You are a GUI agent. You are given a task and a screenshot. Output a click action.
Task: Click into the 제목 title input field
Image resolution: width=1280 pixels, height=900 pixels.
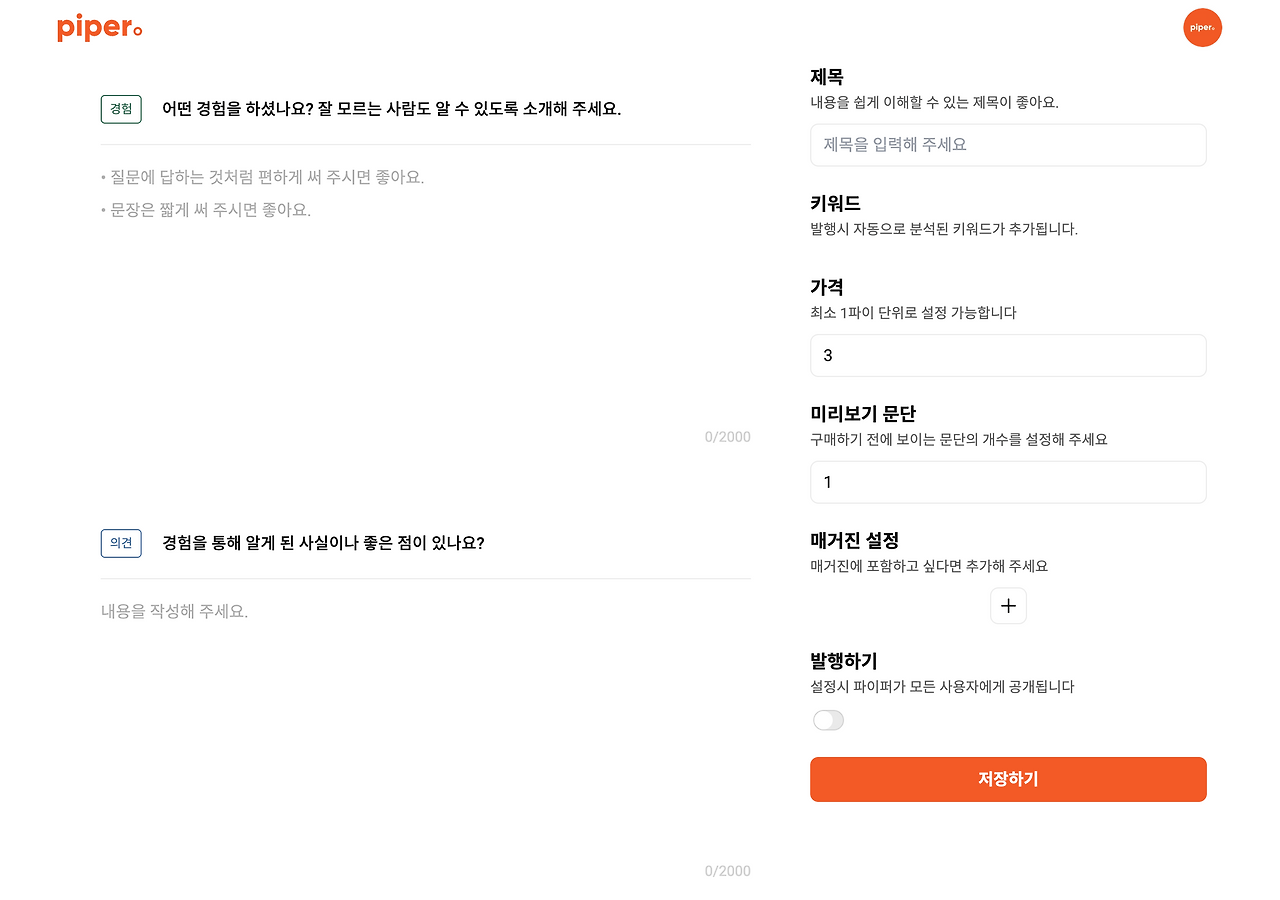[1008, 145]
